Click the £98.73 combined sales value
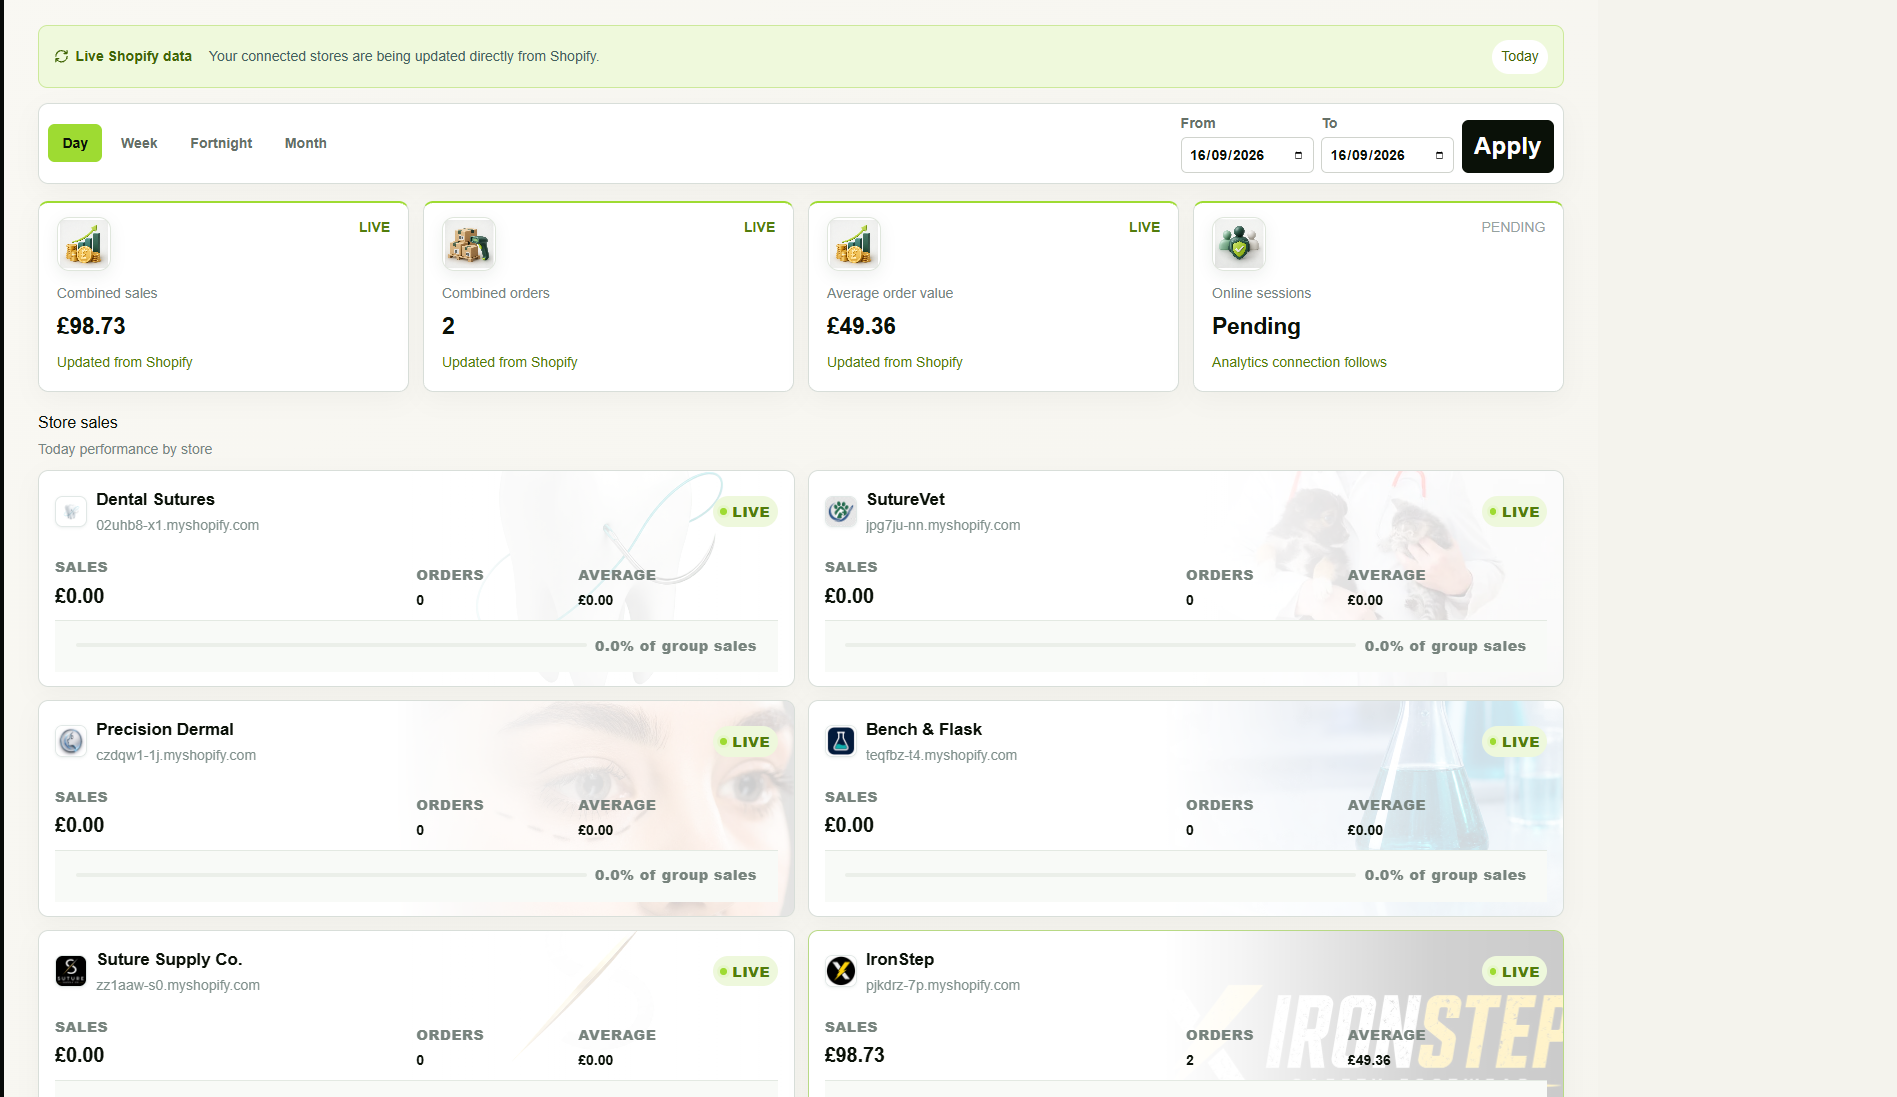Image resolution: width=1897 pixels, height=1097 pixels. [x=91, y=326]
